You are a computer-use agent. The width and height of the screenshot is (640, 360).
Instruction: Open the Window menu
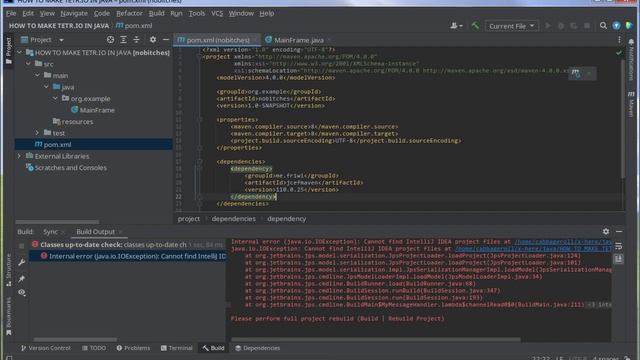click(241, 13)
